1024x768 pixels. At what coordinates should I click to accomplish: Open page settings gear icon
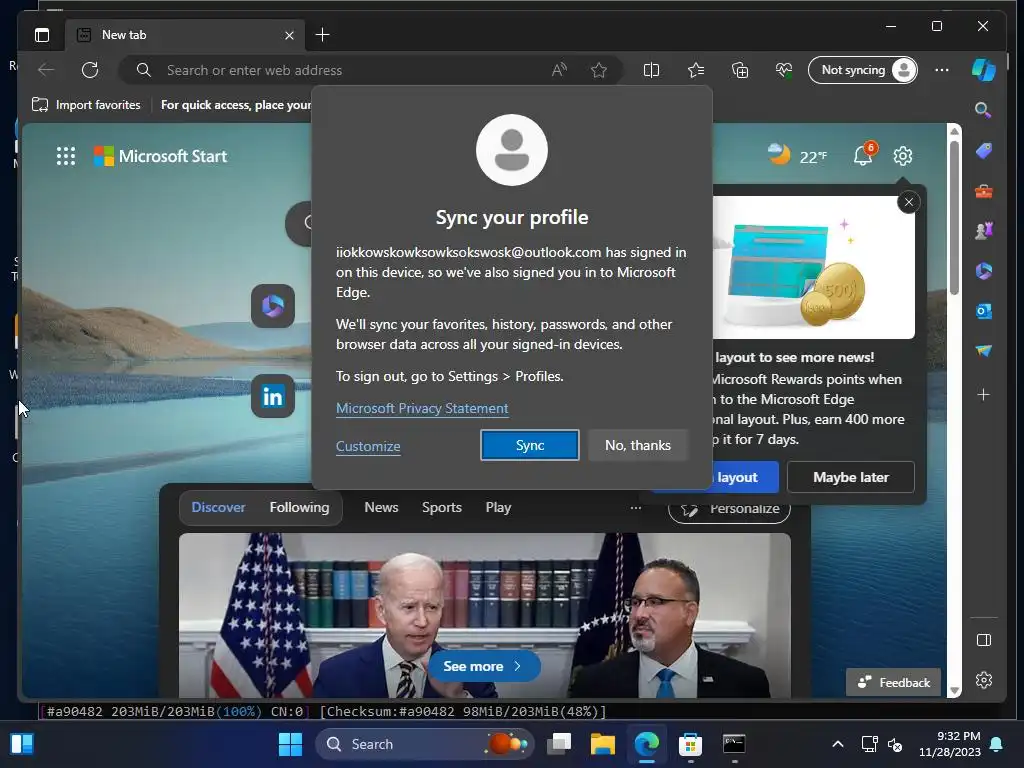[x=903, y=156]
